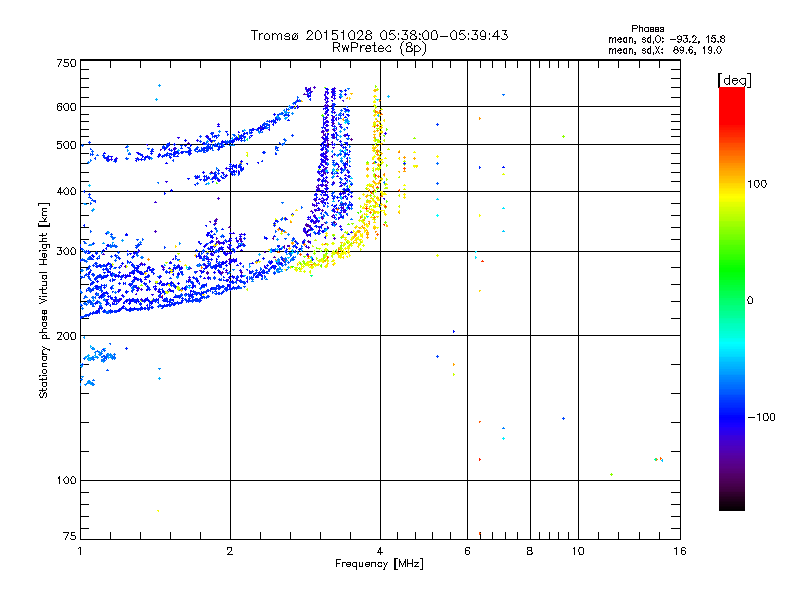Click the -100 tick label beside color bar

764,416
